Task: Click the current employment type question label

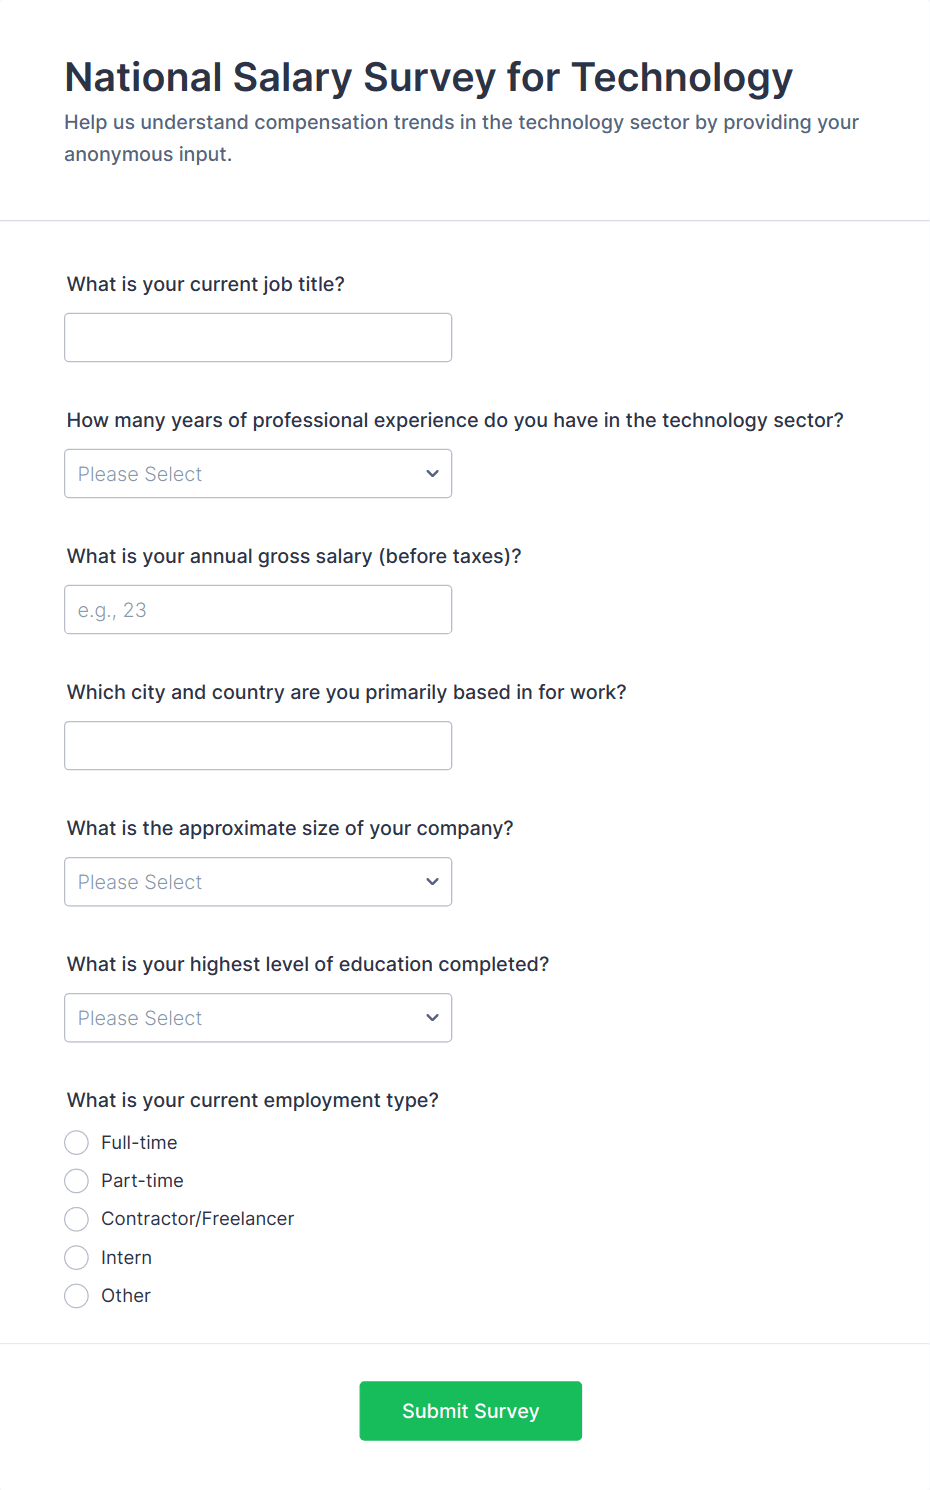Action: [253, 1100]
